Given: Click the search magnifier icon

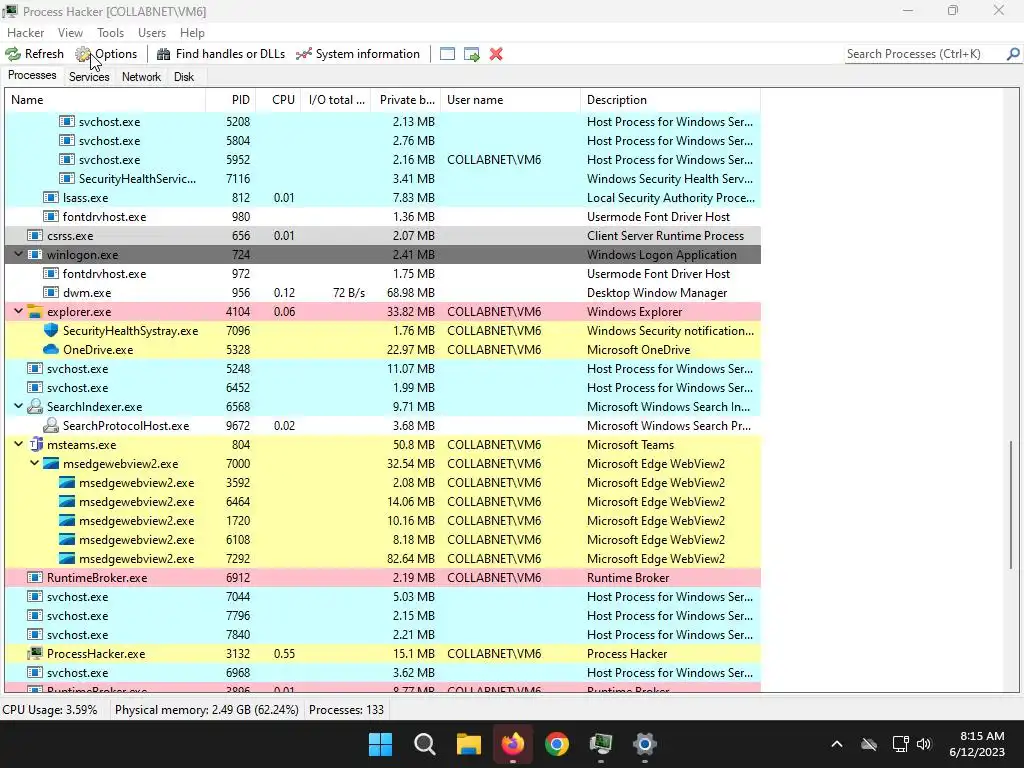Looking at the screenshot, I should click(1013, 54).
